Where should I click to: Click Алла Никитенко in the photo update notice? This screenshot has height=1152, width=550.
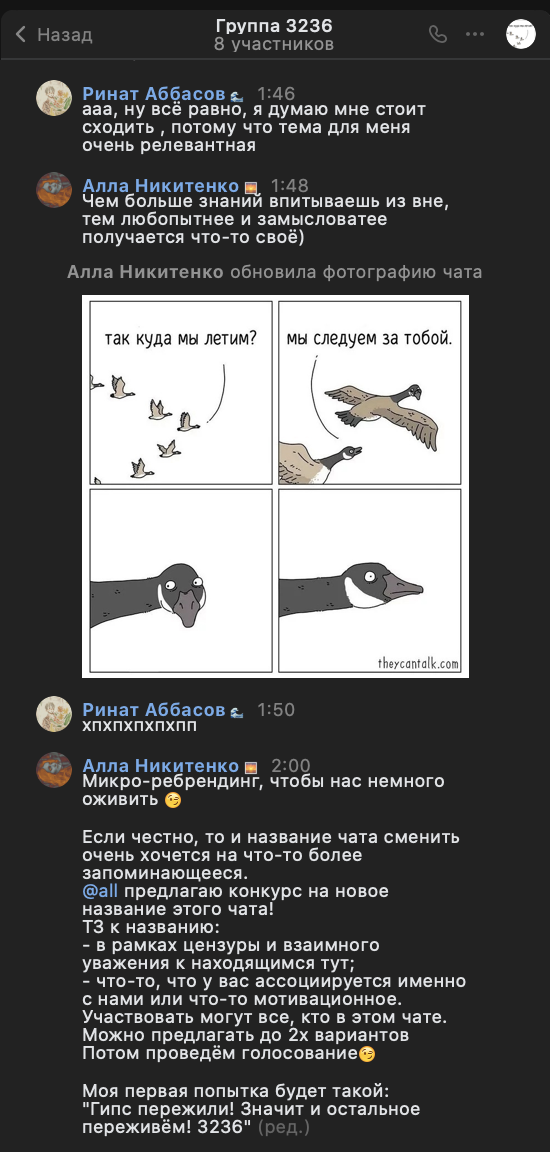[x=145, y=273]
